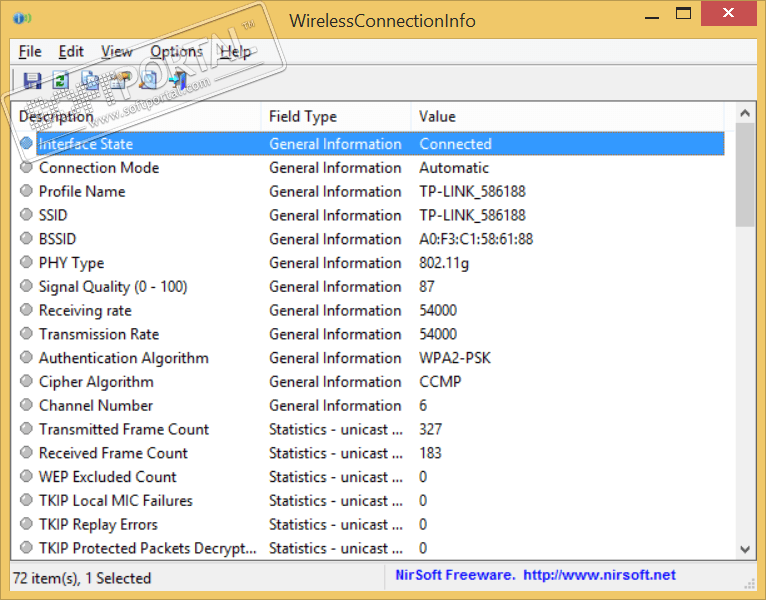This screenshot has width=766, height=600.
Task: Open the File menu
Action: point(30,51)
